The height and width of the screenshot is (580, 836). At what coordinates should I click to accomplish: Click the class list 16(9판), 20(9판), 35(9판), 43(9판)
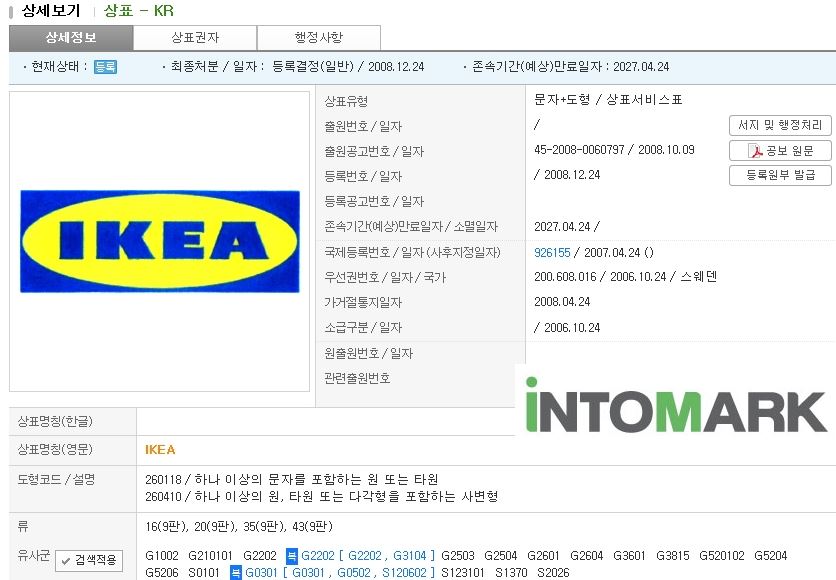(239, 527)
